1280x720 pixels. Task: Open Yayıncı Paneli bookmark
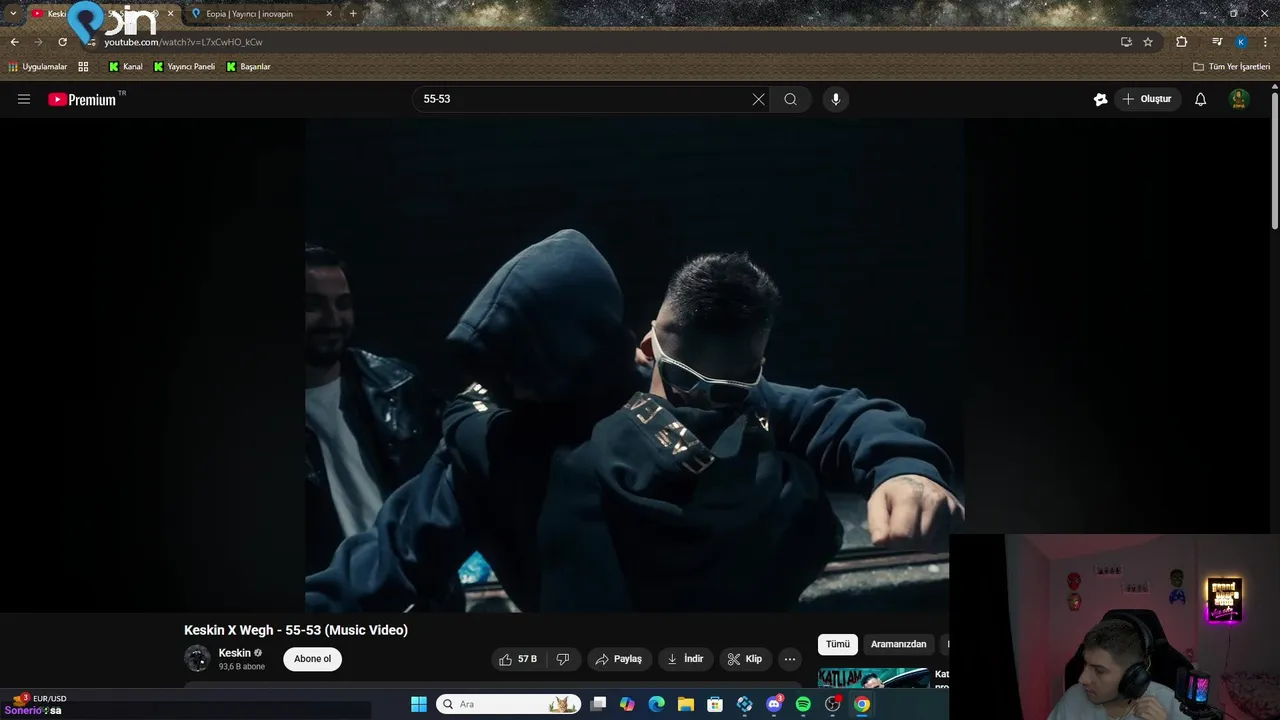pos(184,67)
